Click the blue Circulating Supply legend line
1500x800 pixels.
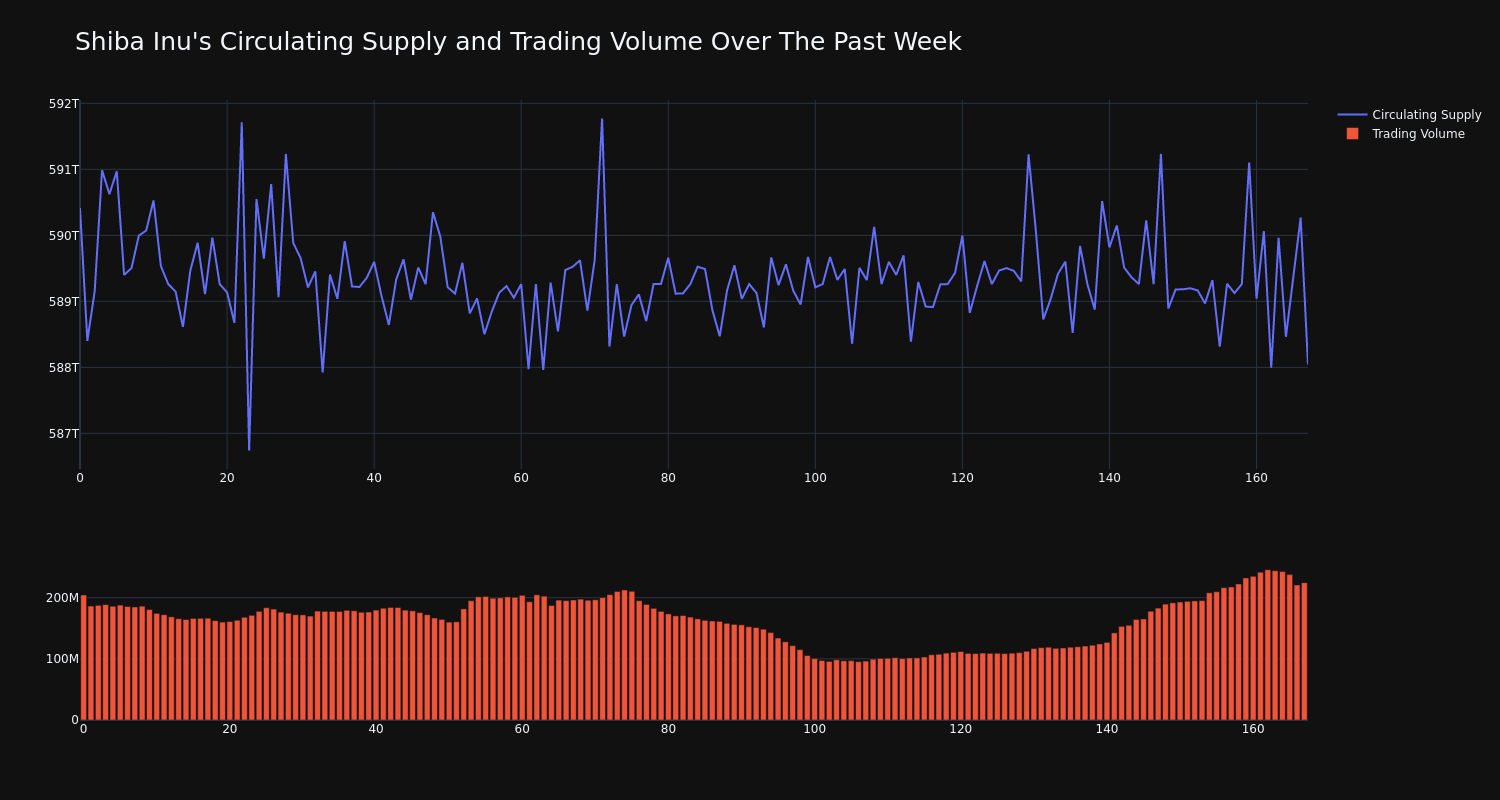pyautogui.click(x=1352, y=115)
